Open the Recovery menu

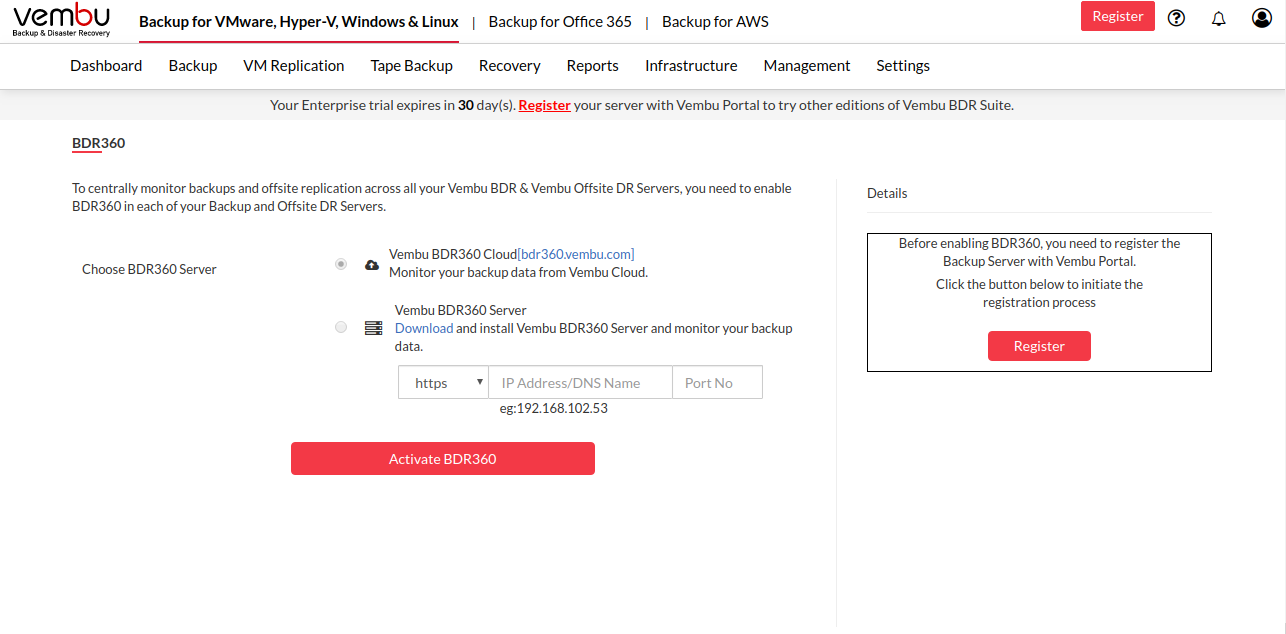click(510, 65)
